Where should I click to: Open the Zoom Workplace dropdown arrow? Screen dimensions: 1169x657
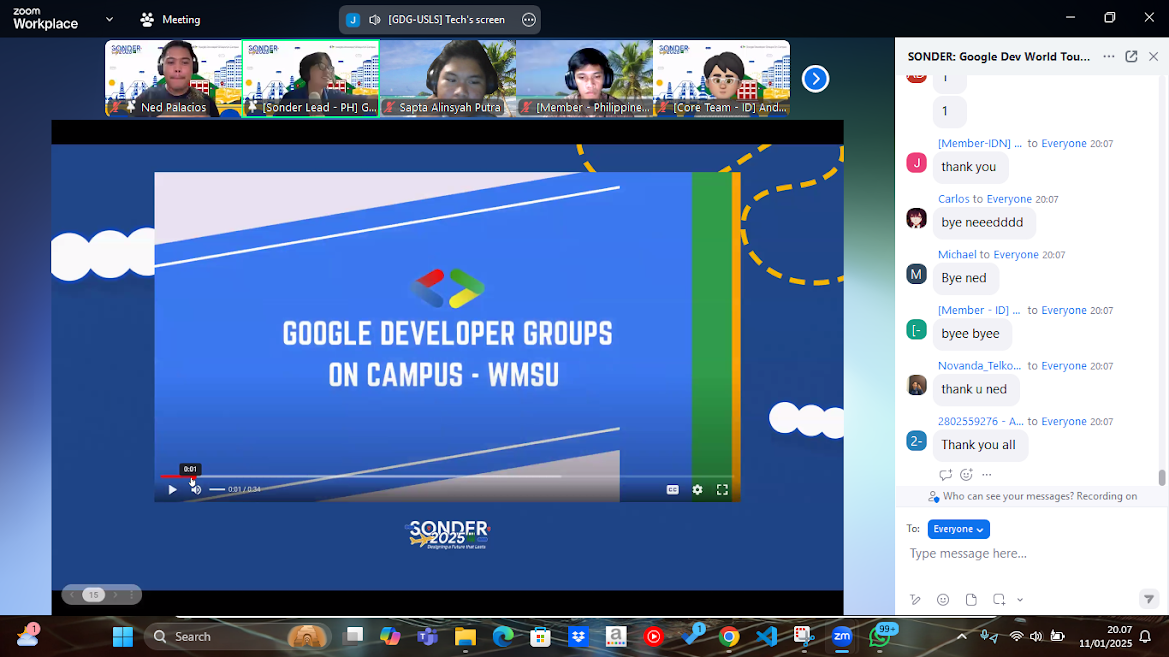pyautogui.click(x=110, y=19)
